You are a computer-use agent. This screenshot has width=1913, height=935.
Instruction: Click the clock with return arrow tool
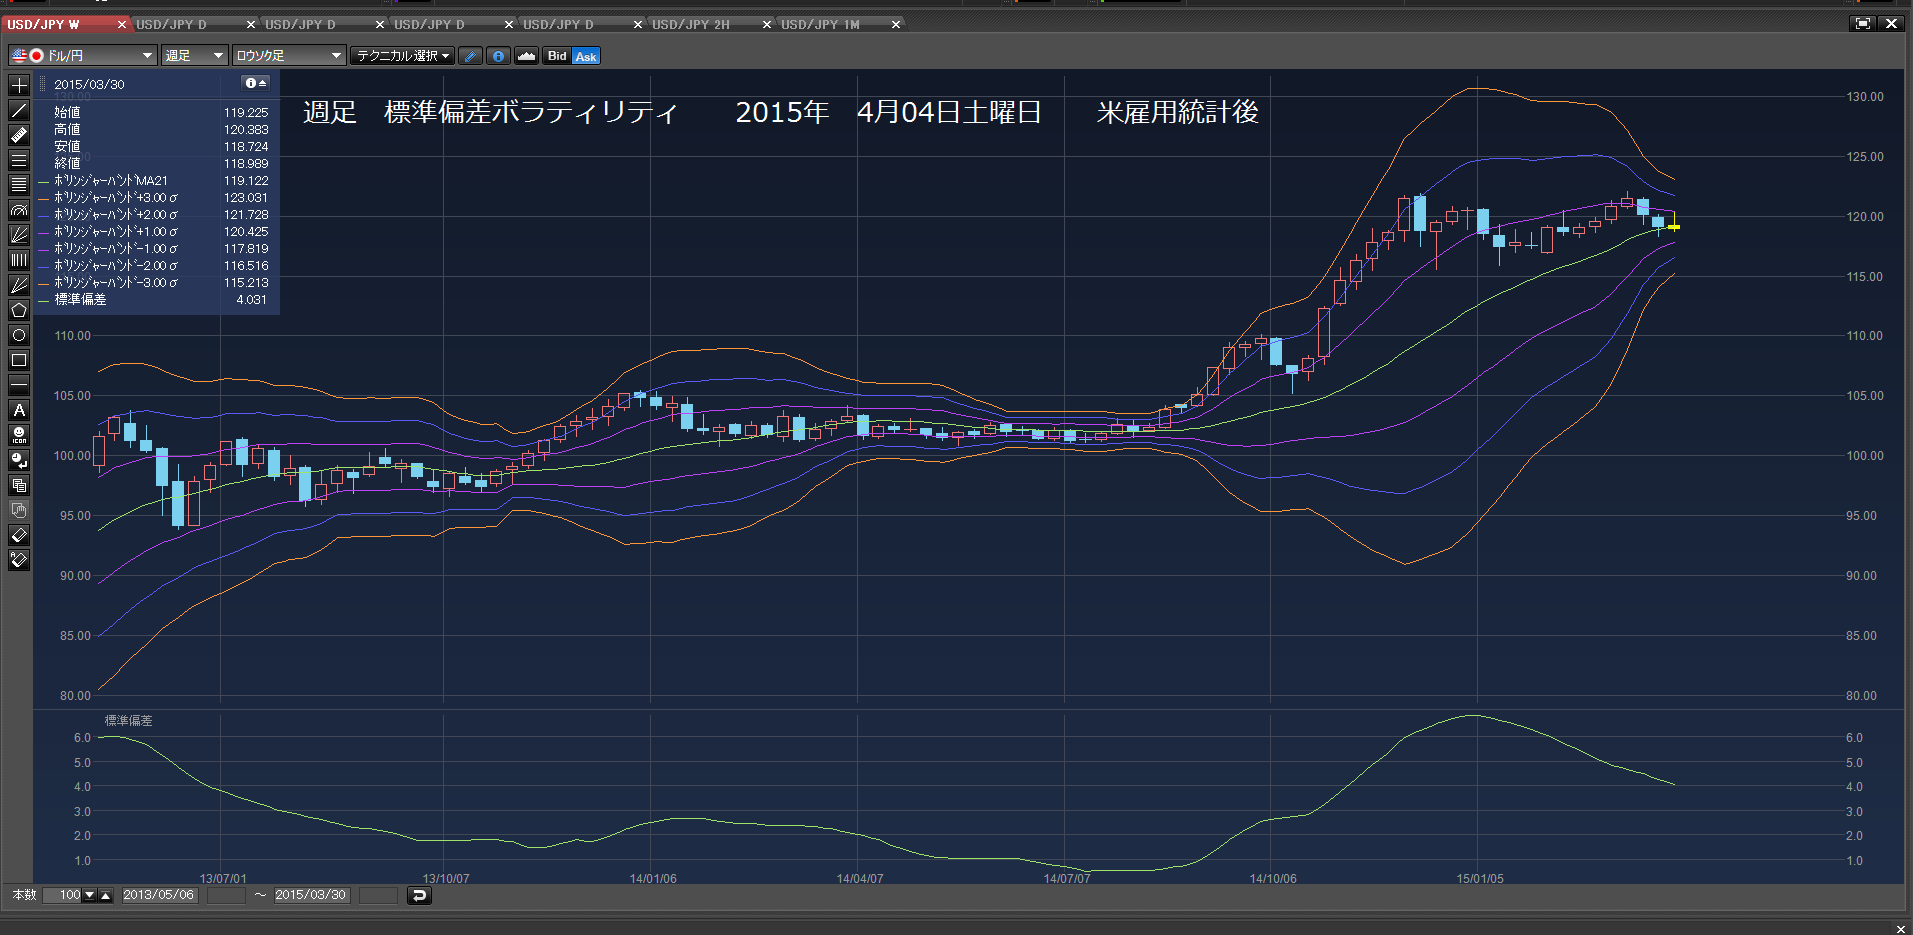click(x=19, y=460)
